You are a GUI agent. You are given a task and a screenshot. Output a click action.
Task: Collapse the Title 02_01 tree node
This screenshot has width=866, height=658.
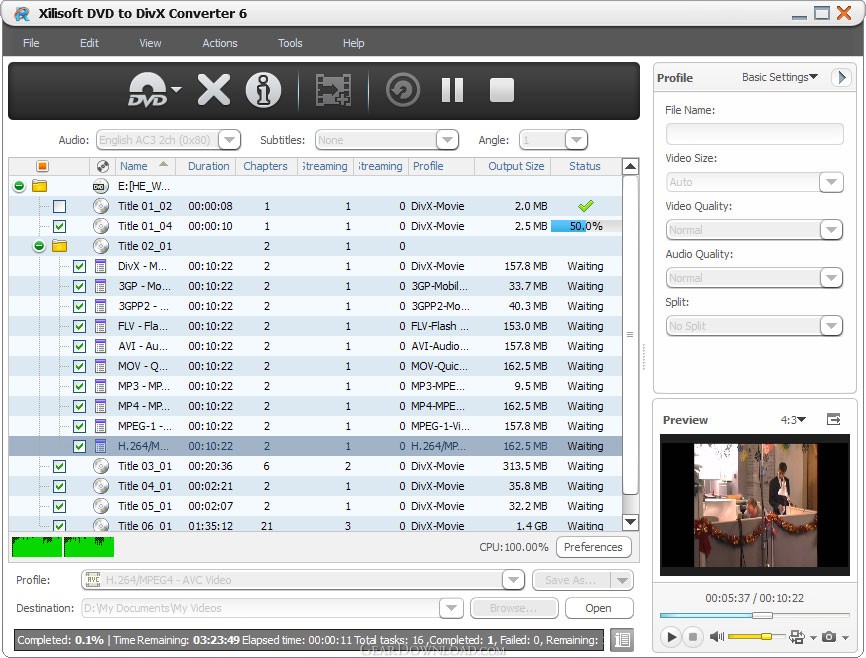point(39,246)
